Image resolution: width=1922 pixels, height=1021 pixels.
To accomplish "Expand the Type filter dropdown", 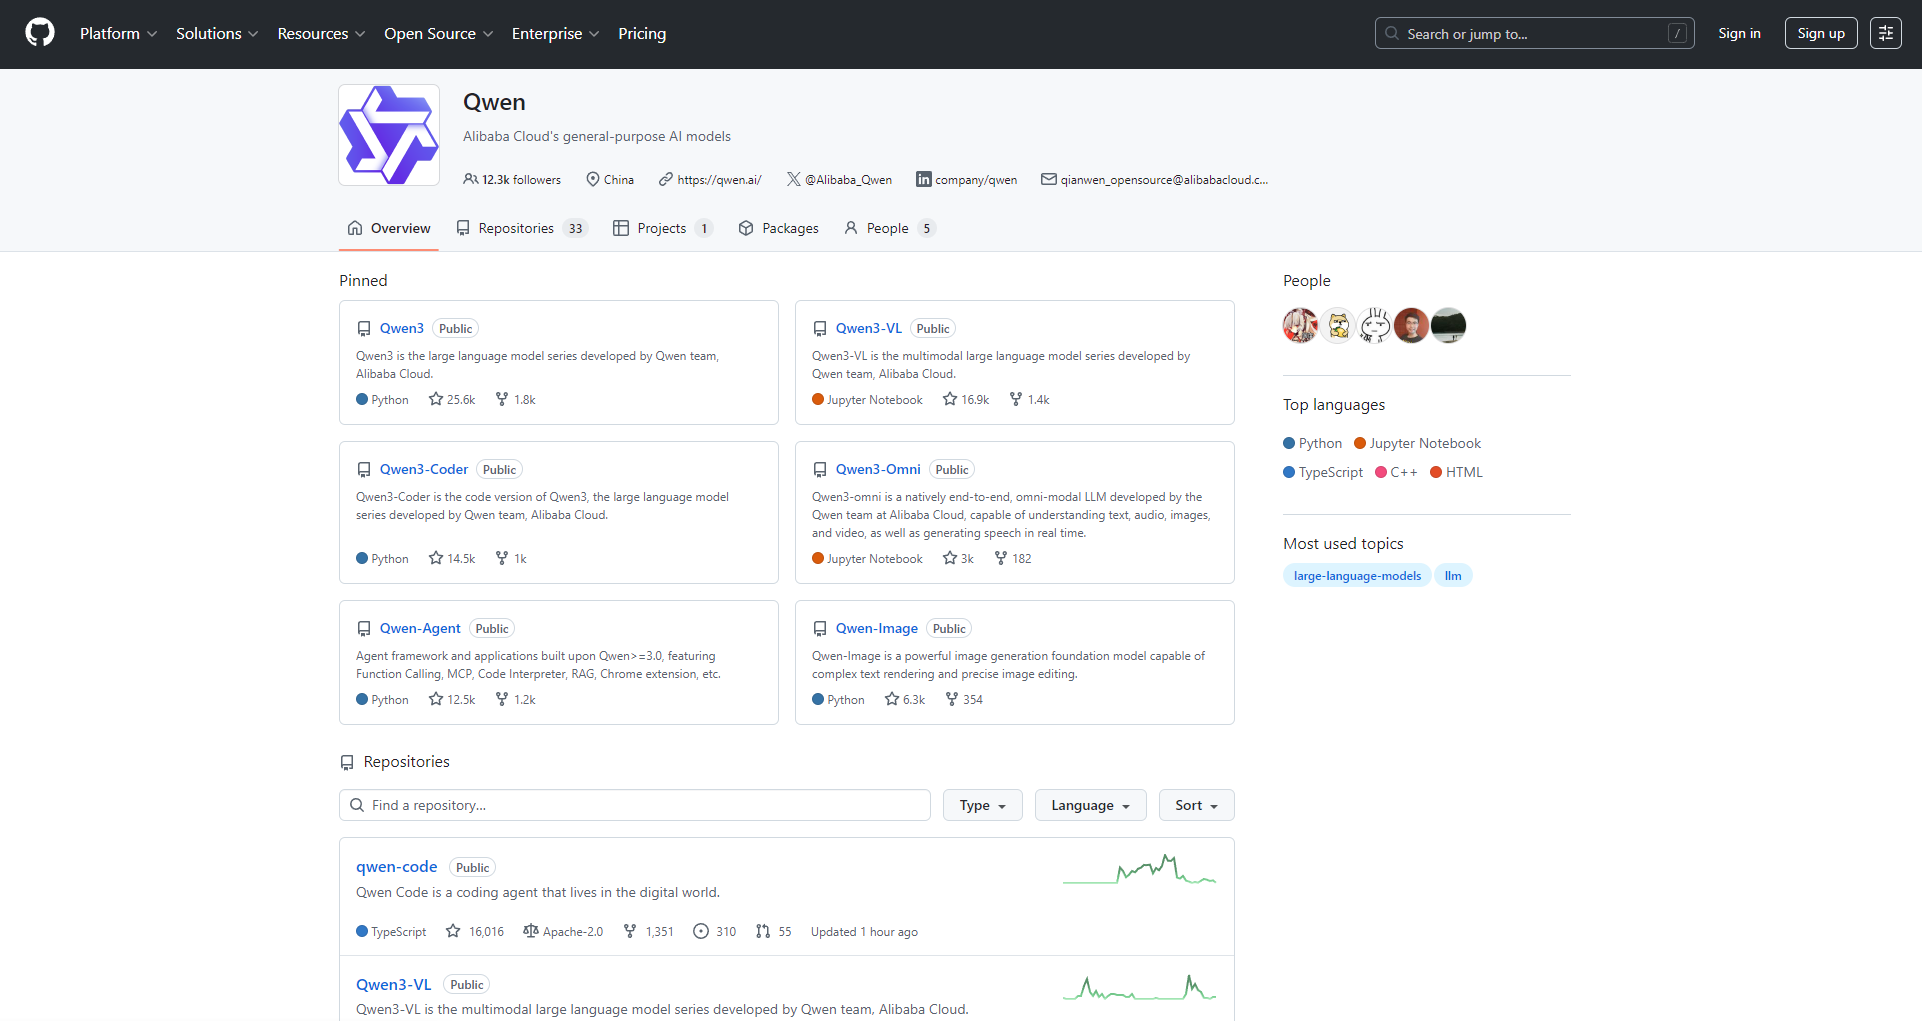I will click(982, 805).
